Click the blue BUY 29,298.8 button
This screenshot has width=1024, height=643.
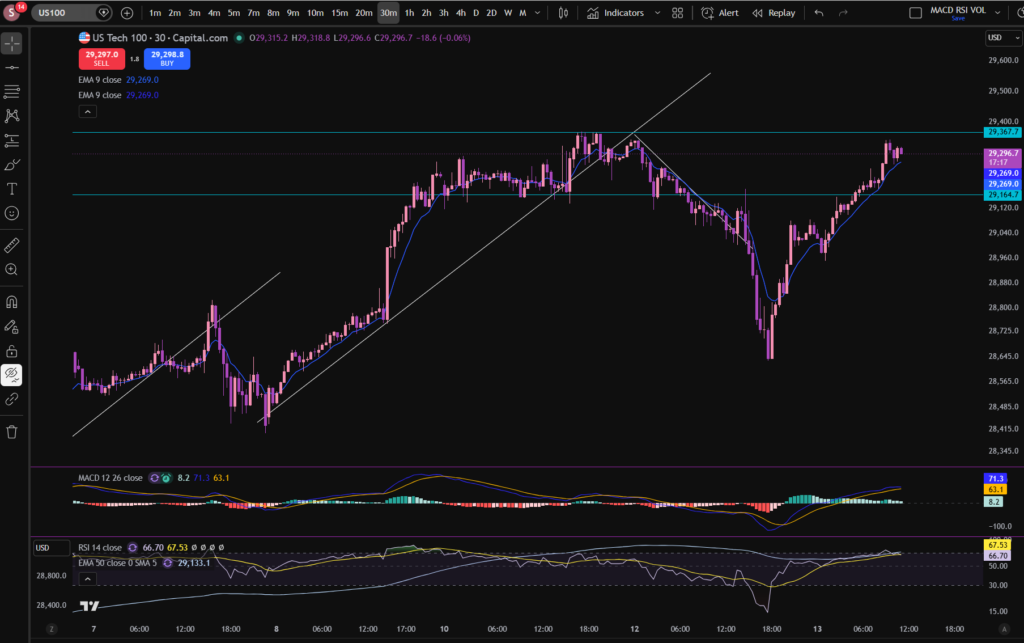167,59
